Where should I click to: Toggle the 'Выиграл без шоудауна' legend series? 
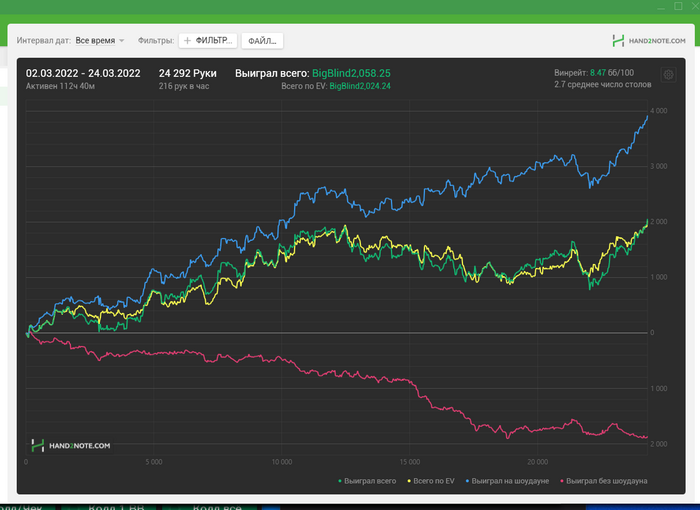coord(604,481)
